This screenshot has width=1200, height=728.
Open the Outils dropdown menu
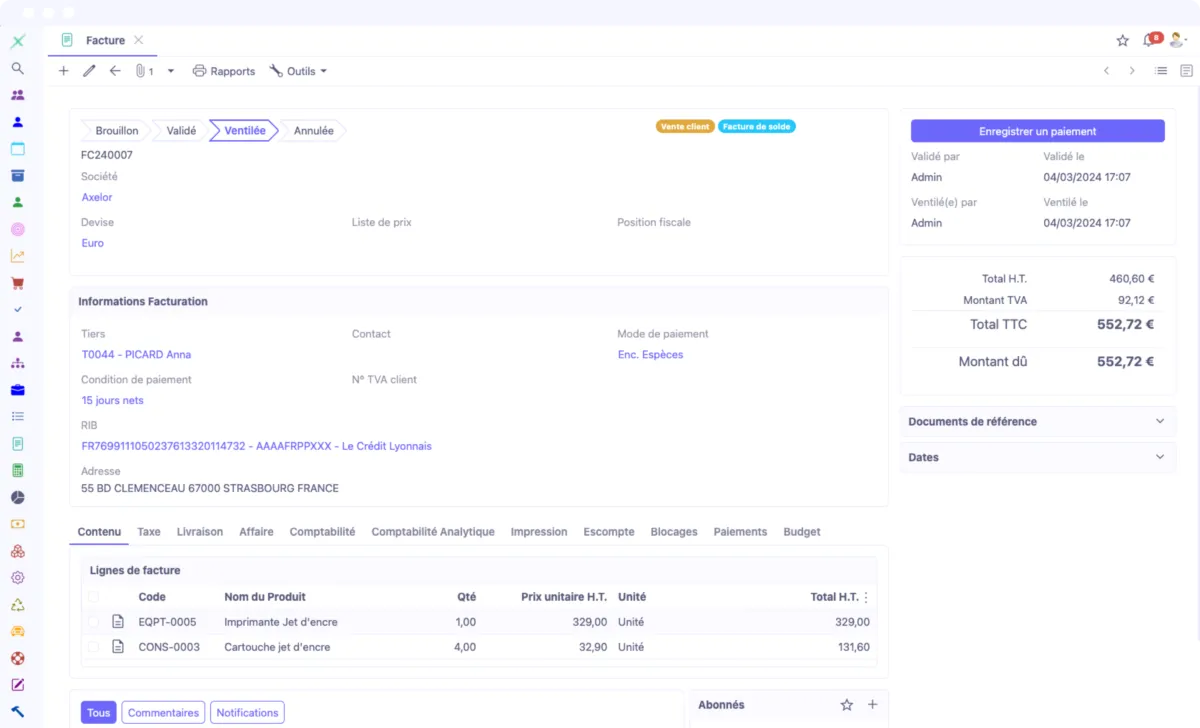tap(298, 71)
